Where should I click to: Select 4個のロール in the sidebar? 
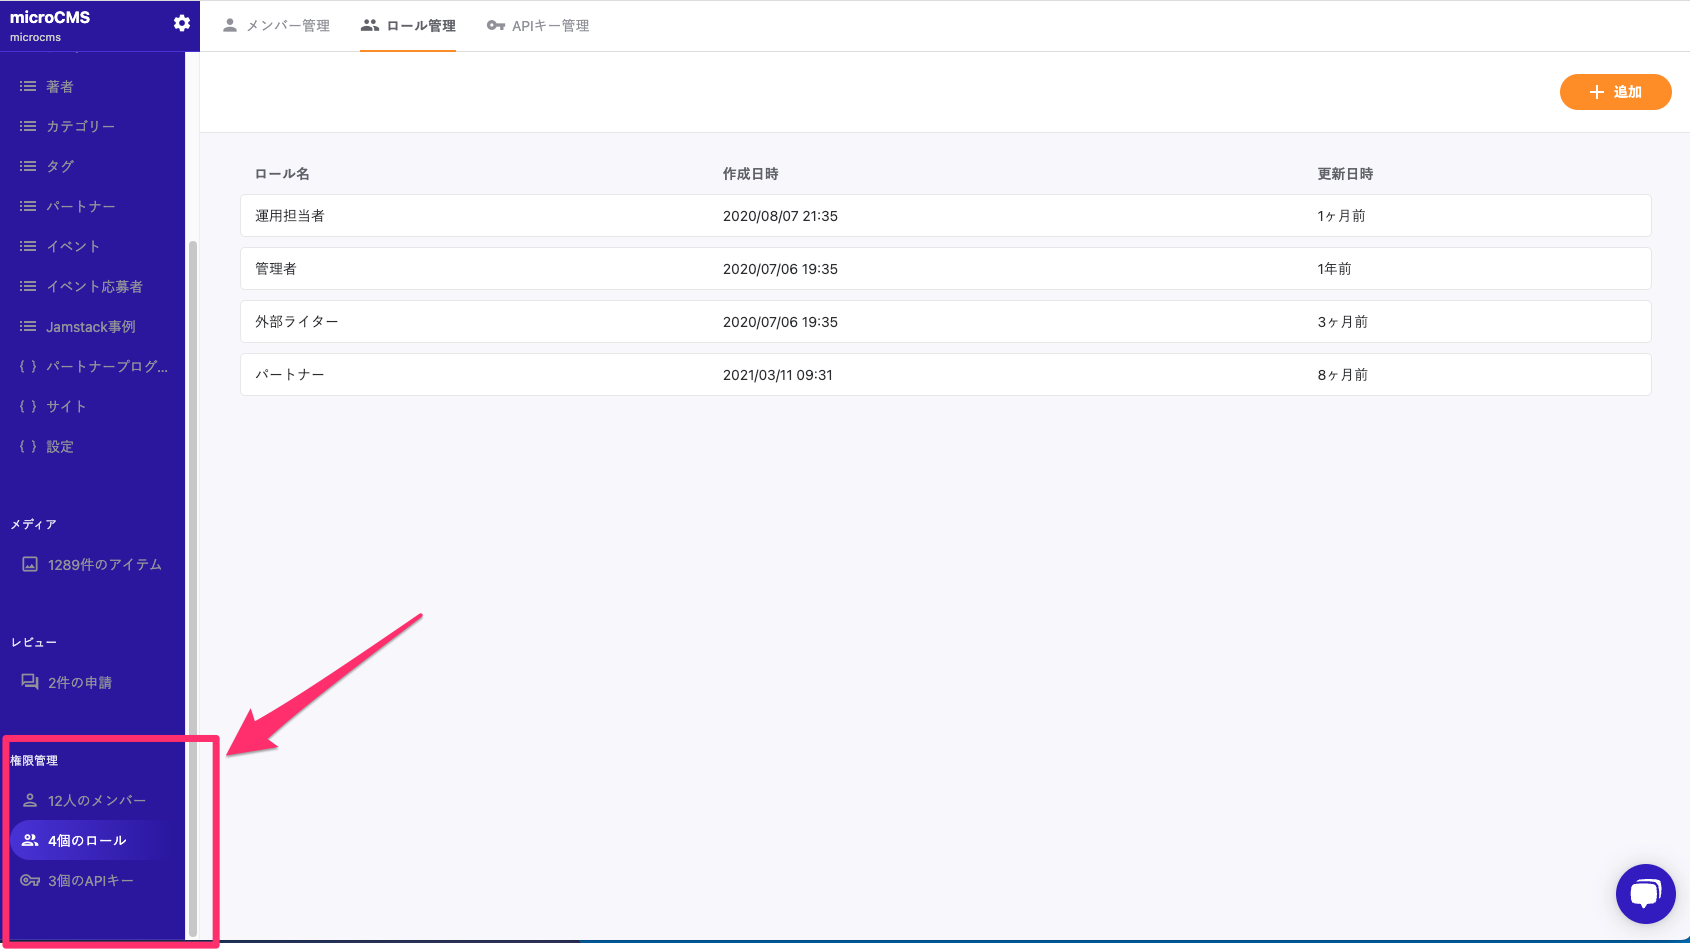[87, 841]
